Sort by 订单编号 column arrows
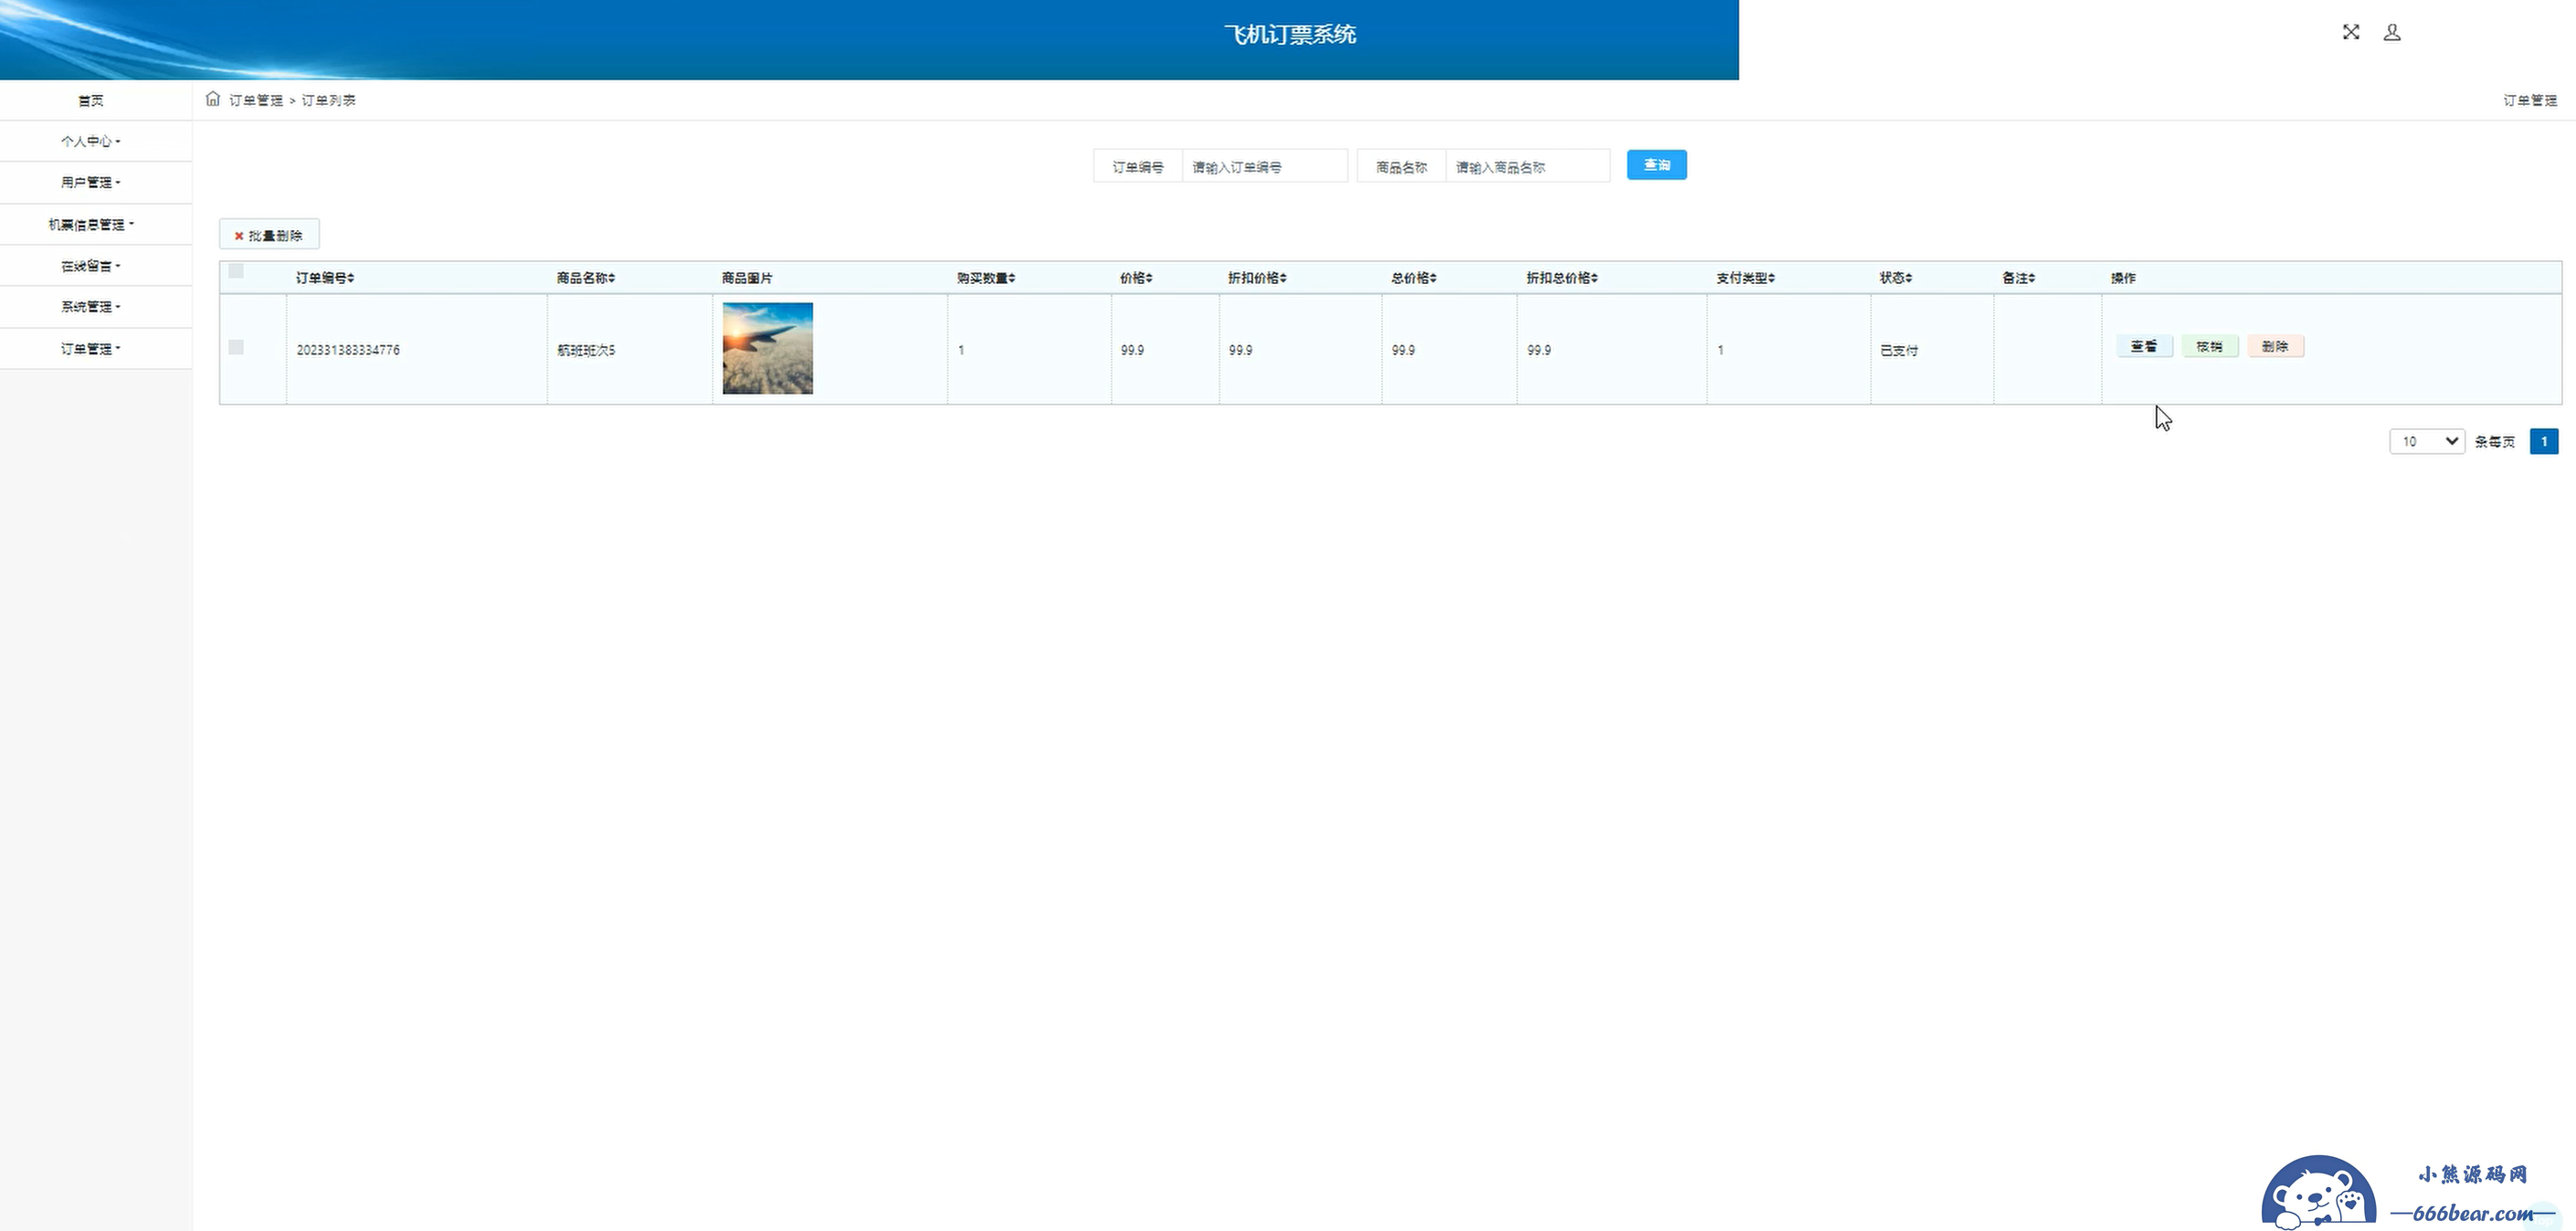This screenshot has height=1231, width=2576. 351,278
